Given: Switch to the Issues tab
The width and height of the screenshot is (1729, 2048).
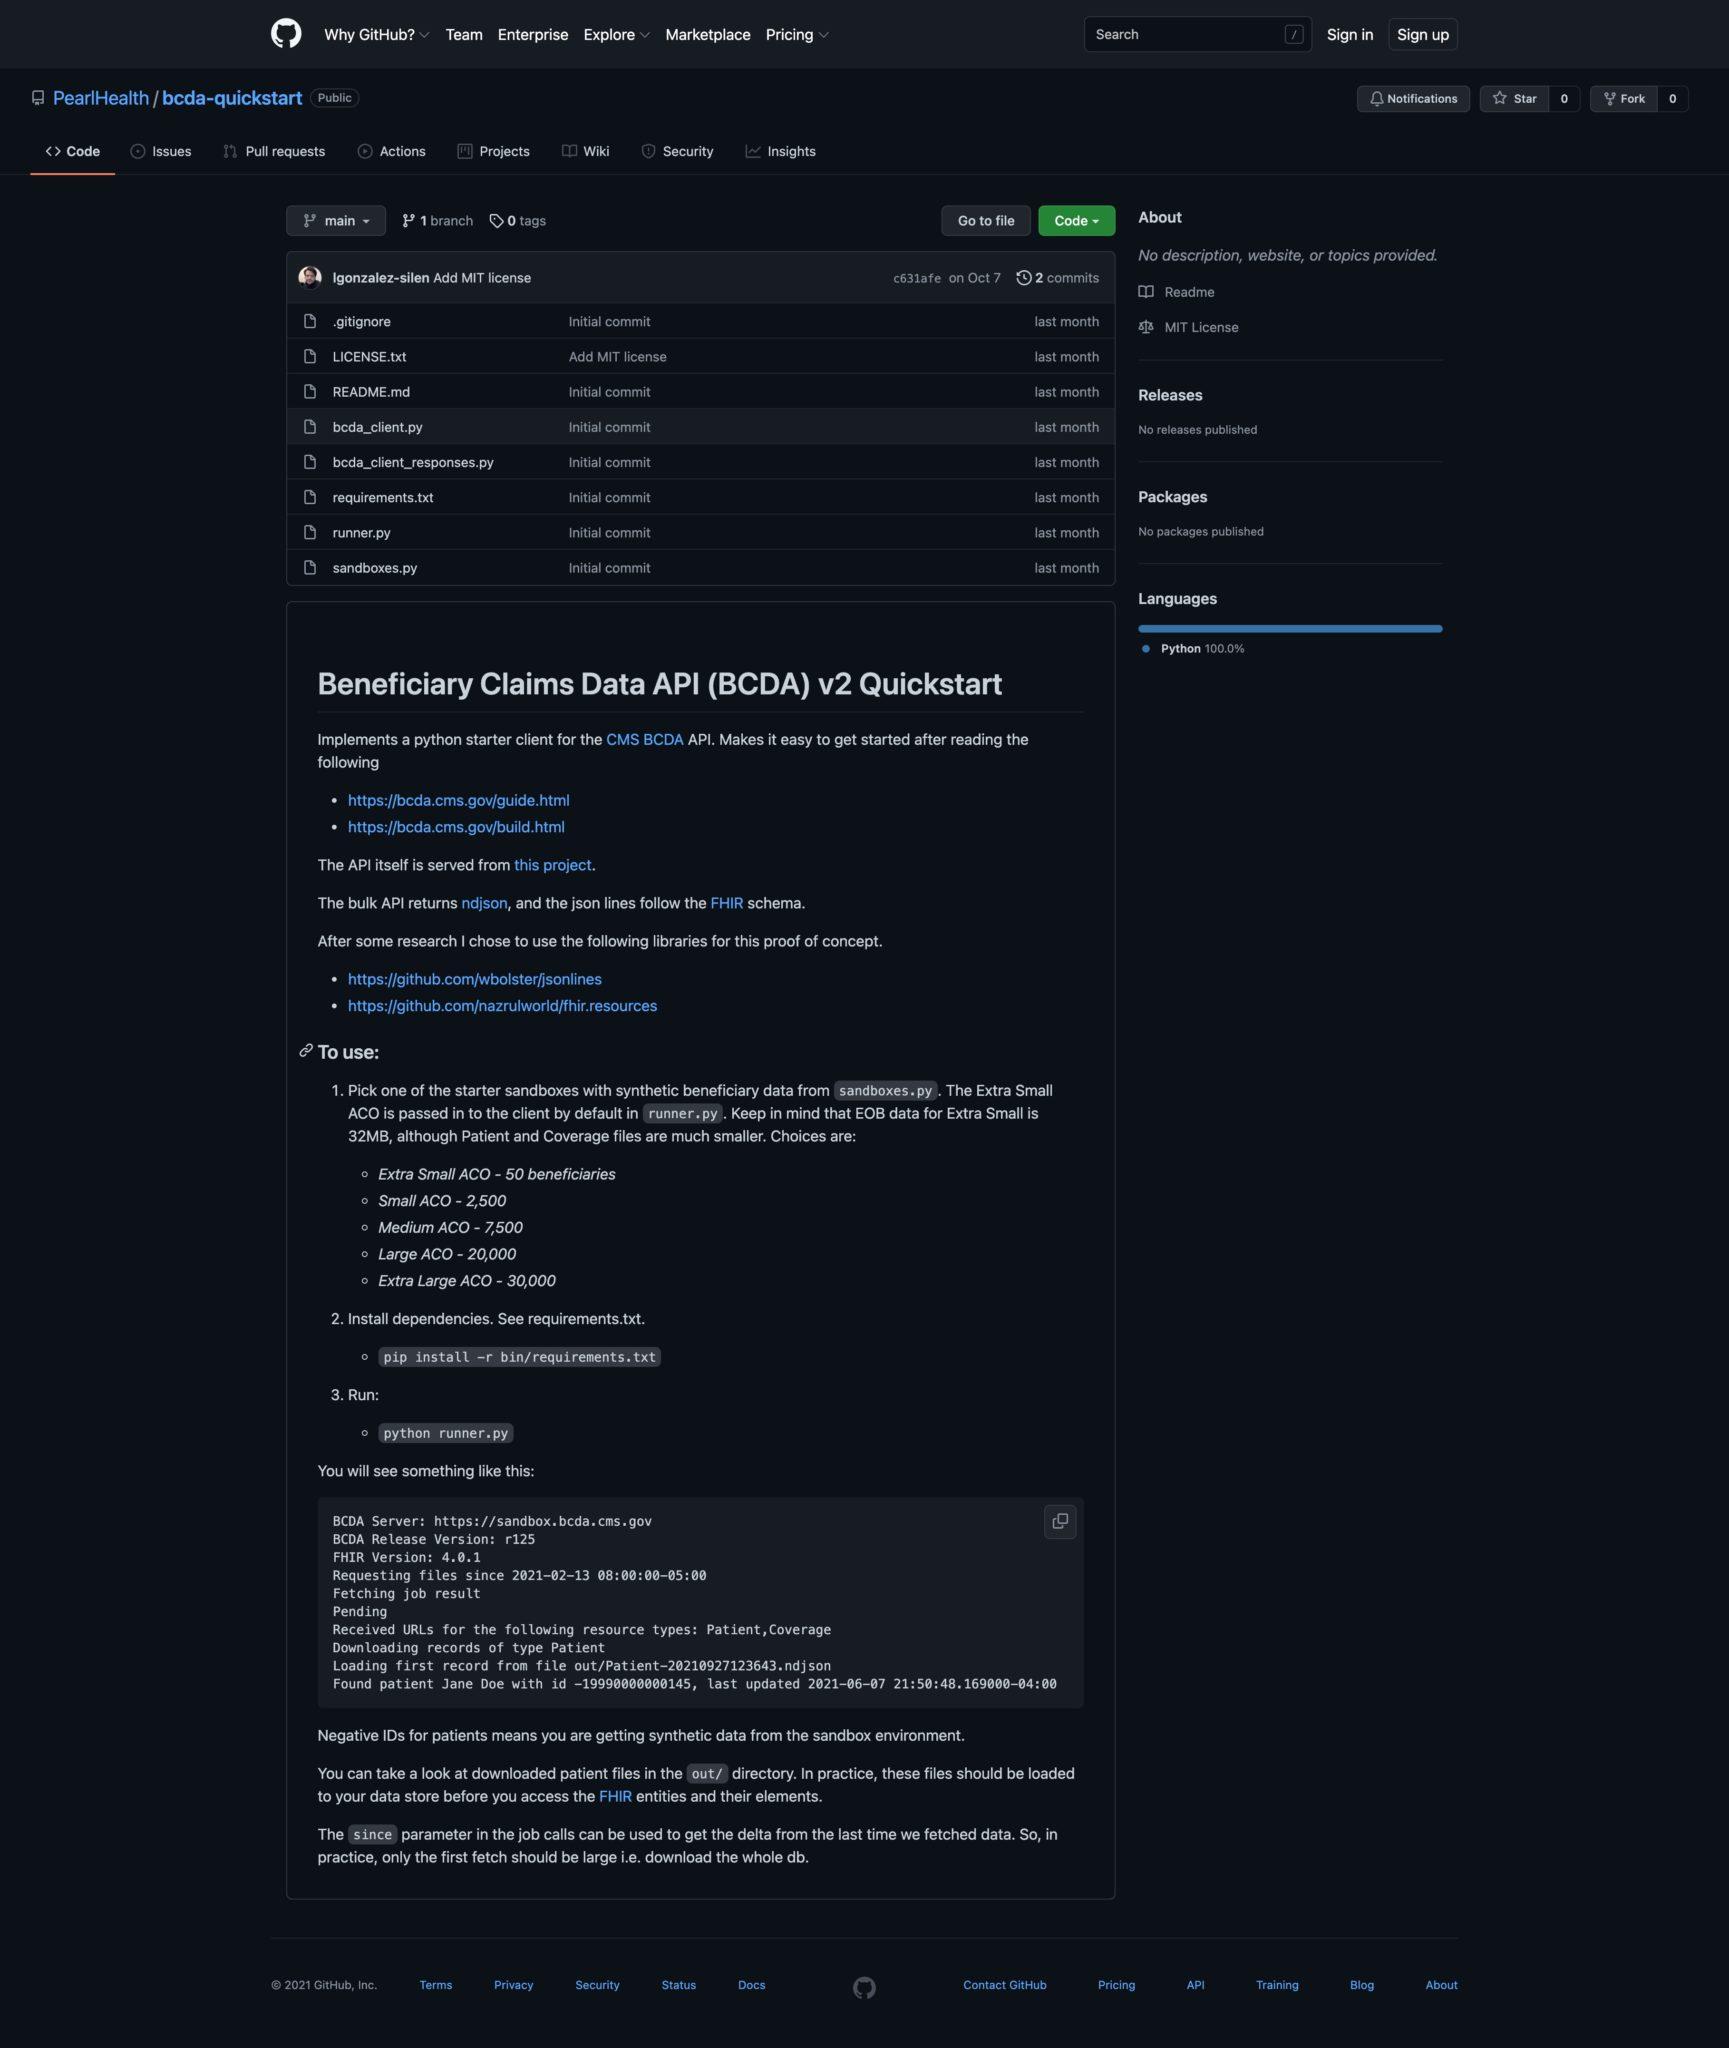Looking at the screenshot, I should 161,151.
